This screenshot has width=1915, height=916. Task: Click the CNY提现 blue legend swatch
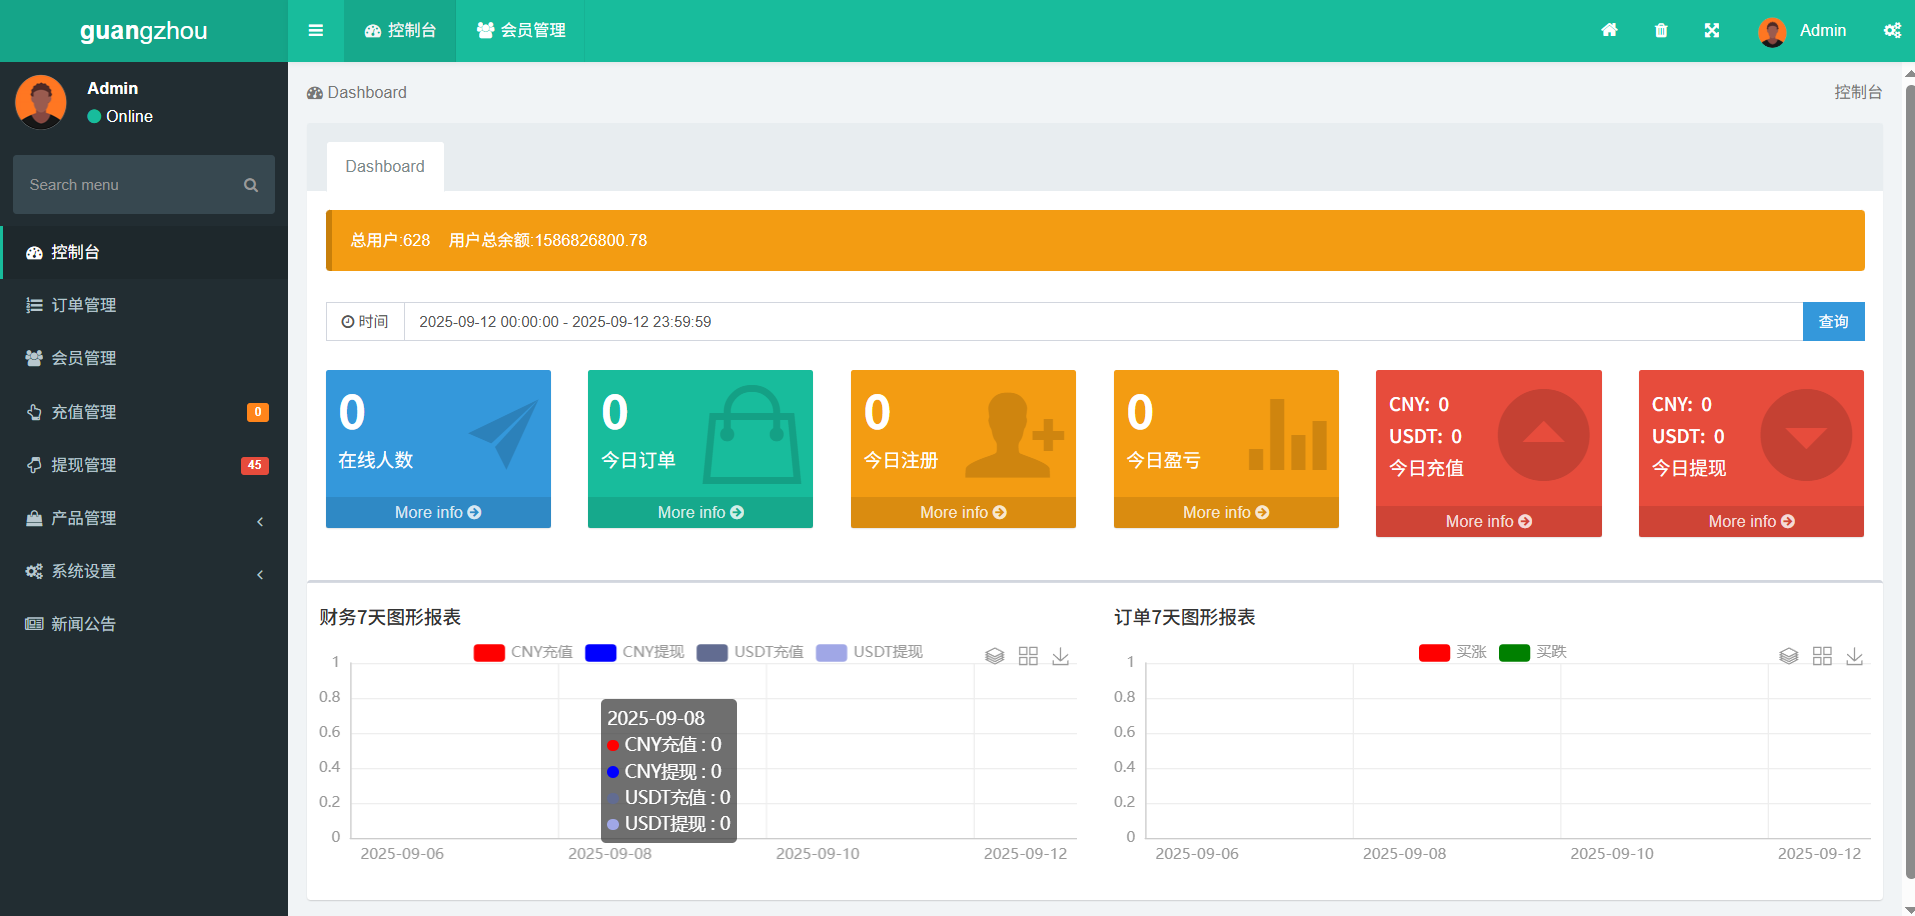coord(600,653)
